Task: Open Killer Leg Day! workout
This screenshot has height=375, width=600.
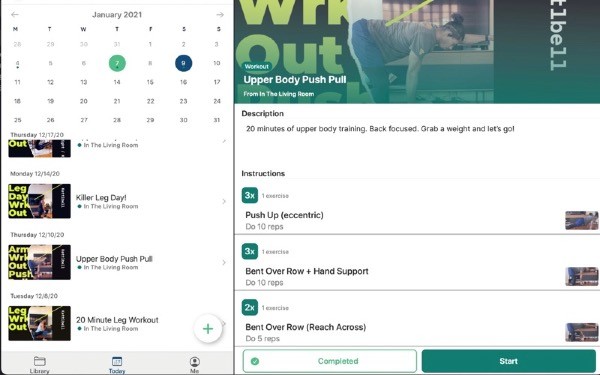Action: tap(117, 201)
